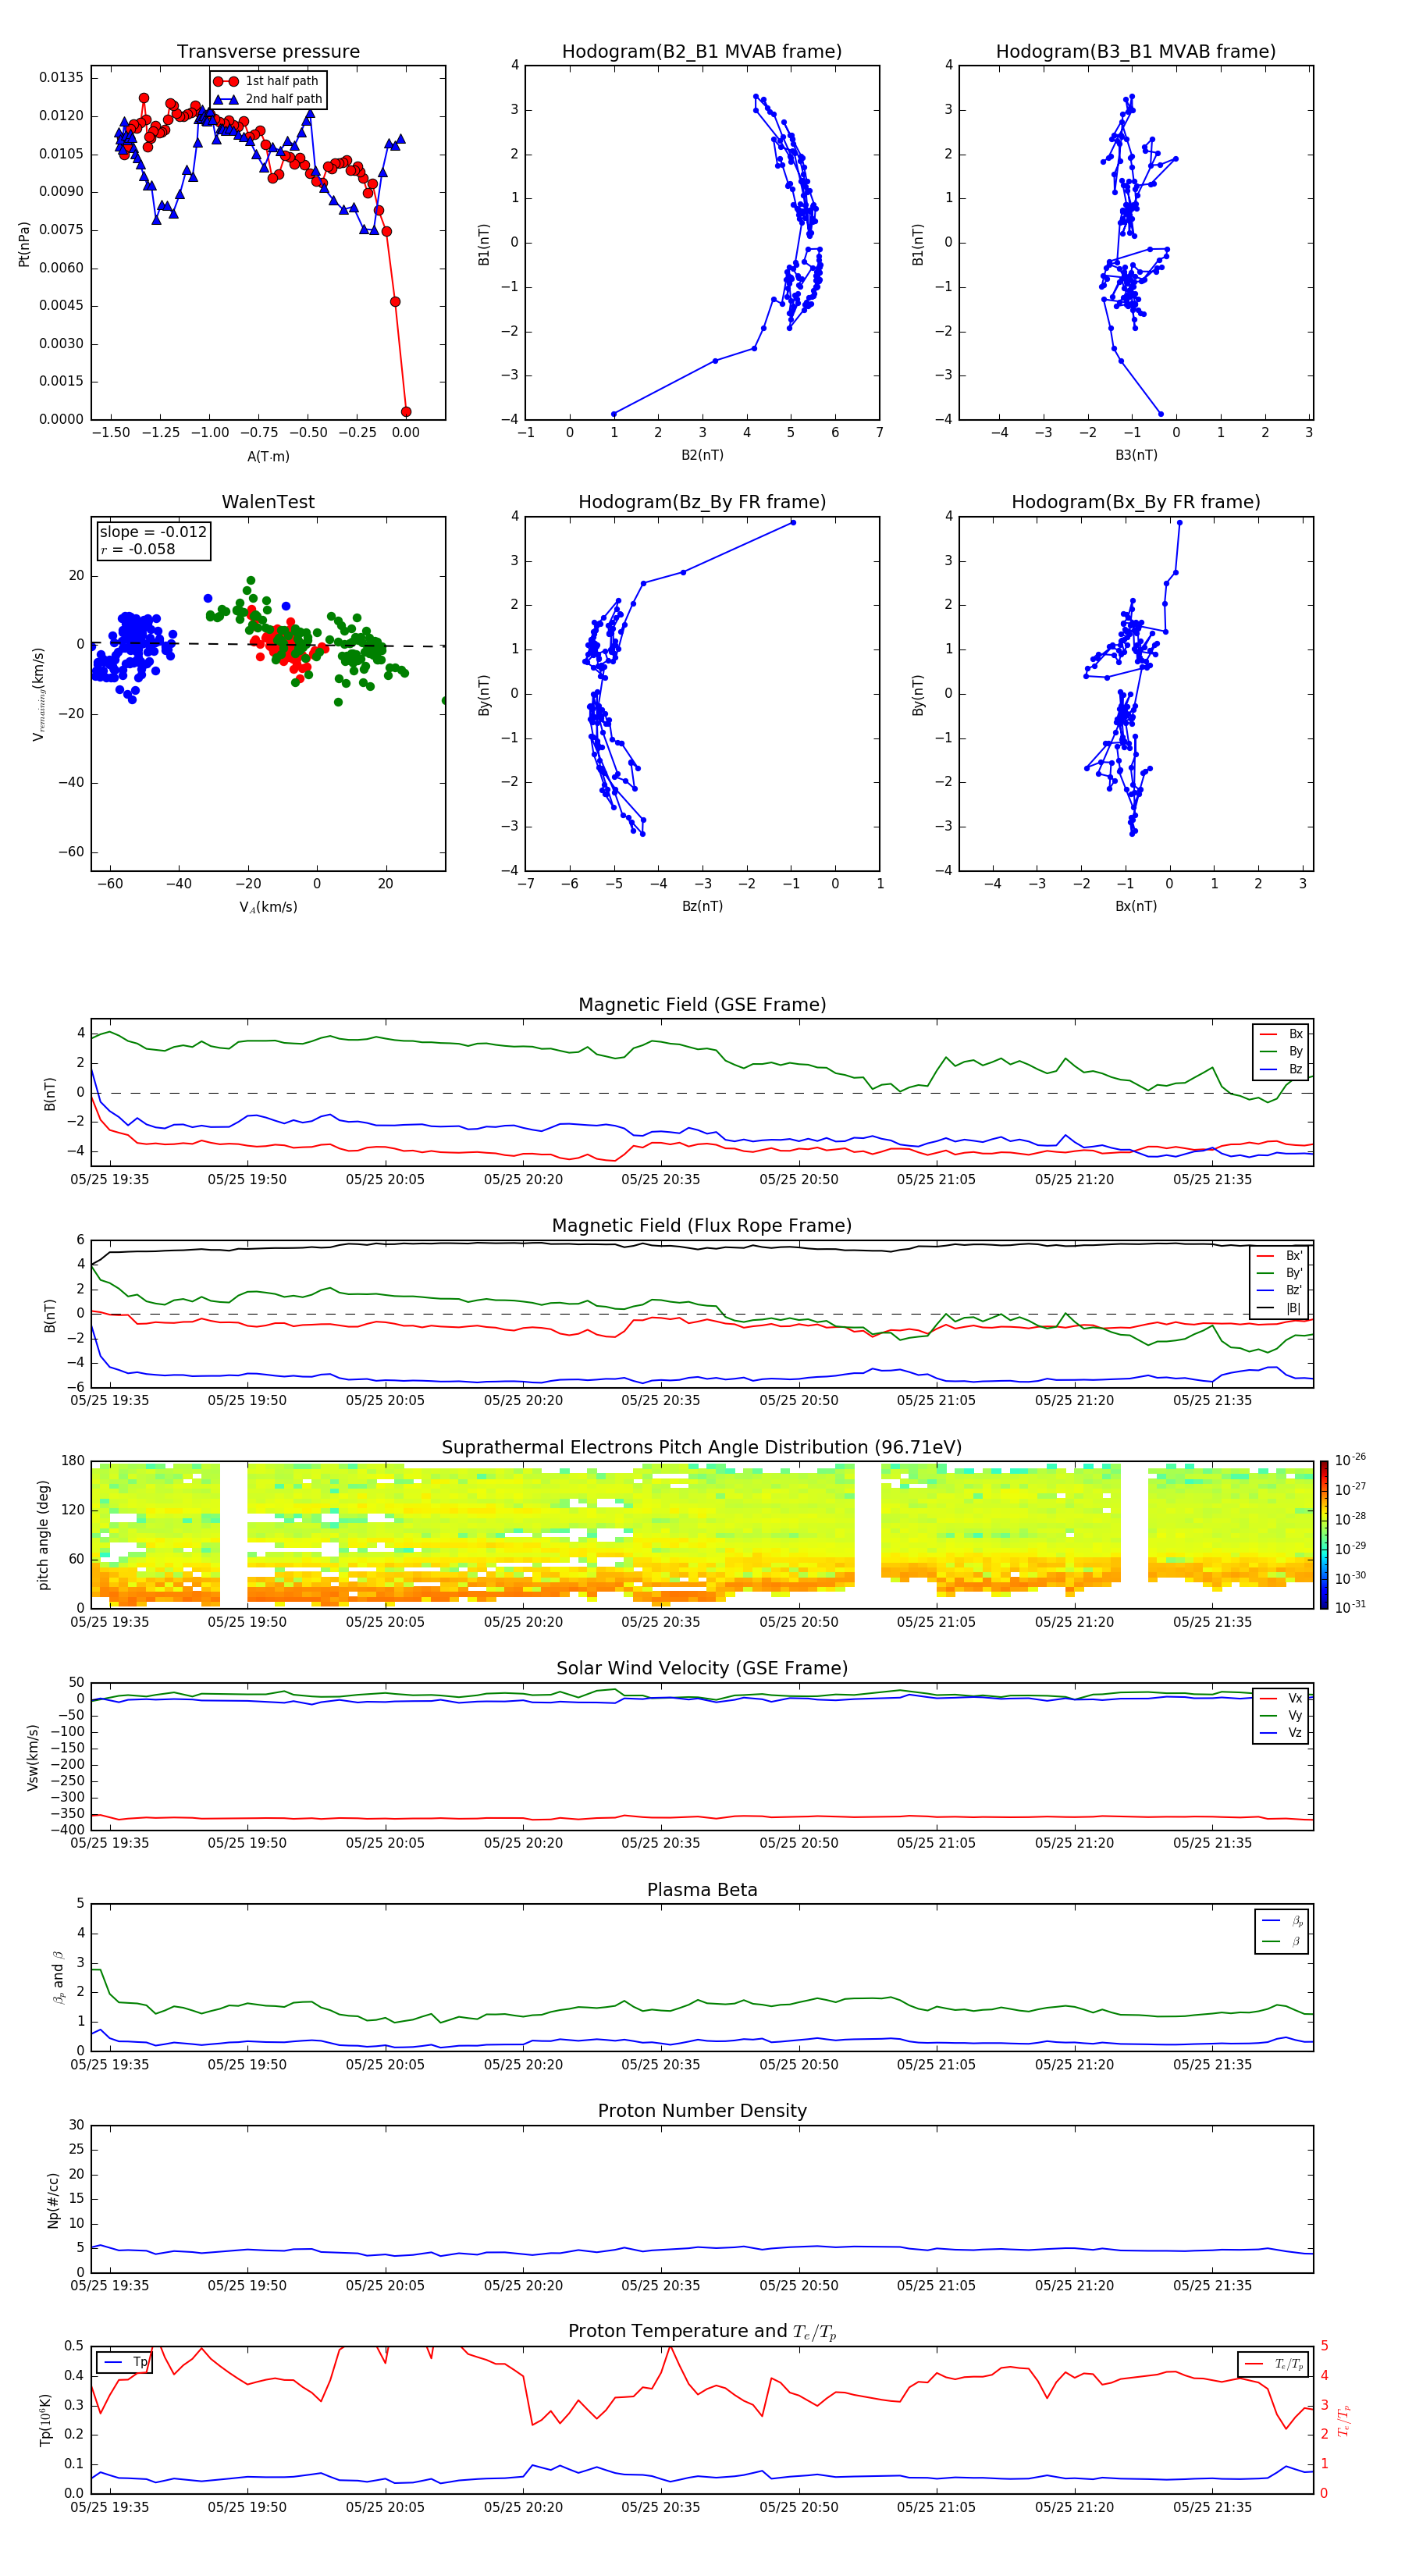This screenshot has height=2576, width=1405.
Task: Click the red right-side Te/Tp axis label
Action: tap(1344, 2420)
